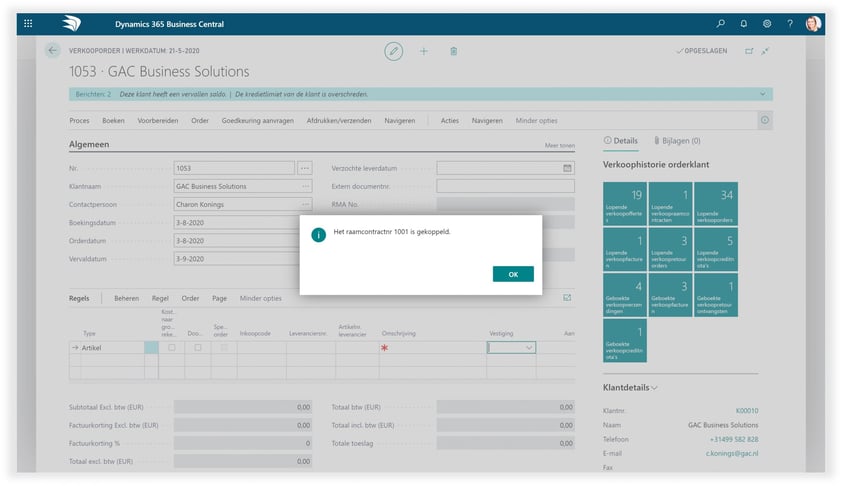842x486 pixels.
Task: Click OK in the raamcontract dialog
Action: pyautogui.click(x=513, y=274)
